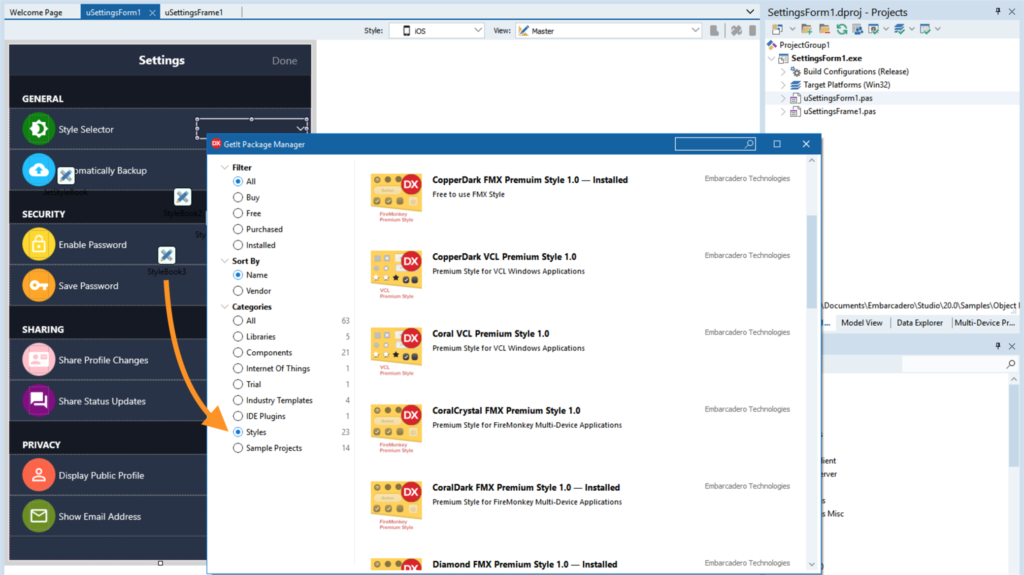Open the editor tabs overflow dropdown
This screenshot has width=1024, height=575.
[x=750, y=12]
